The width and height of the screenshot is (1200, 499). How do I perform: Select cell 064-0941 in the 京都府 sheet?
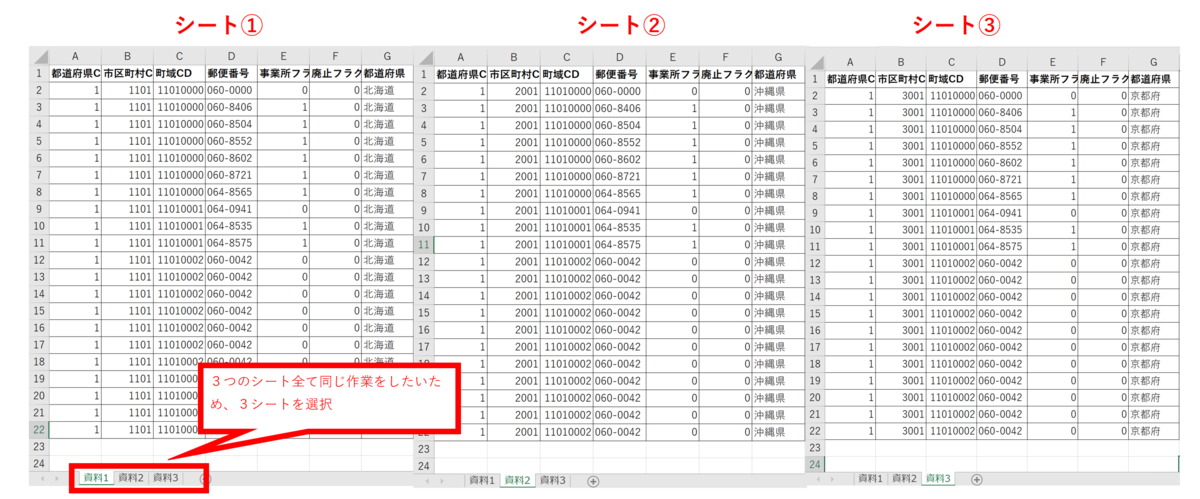[x=1002, y=213]
